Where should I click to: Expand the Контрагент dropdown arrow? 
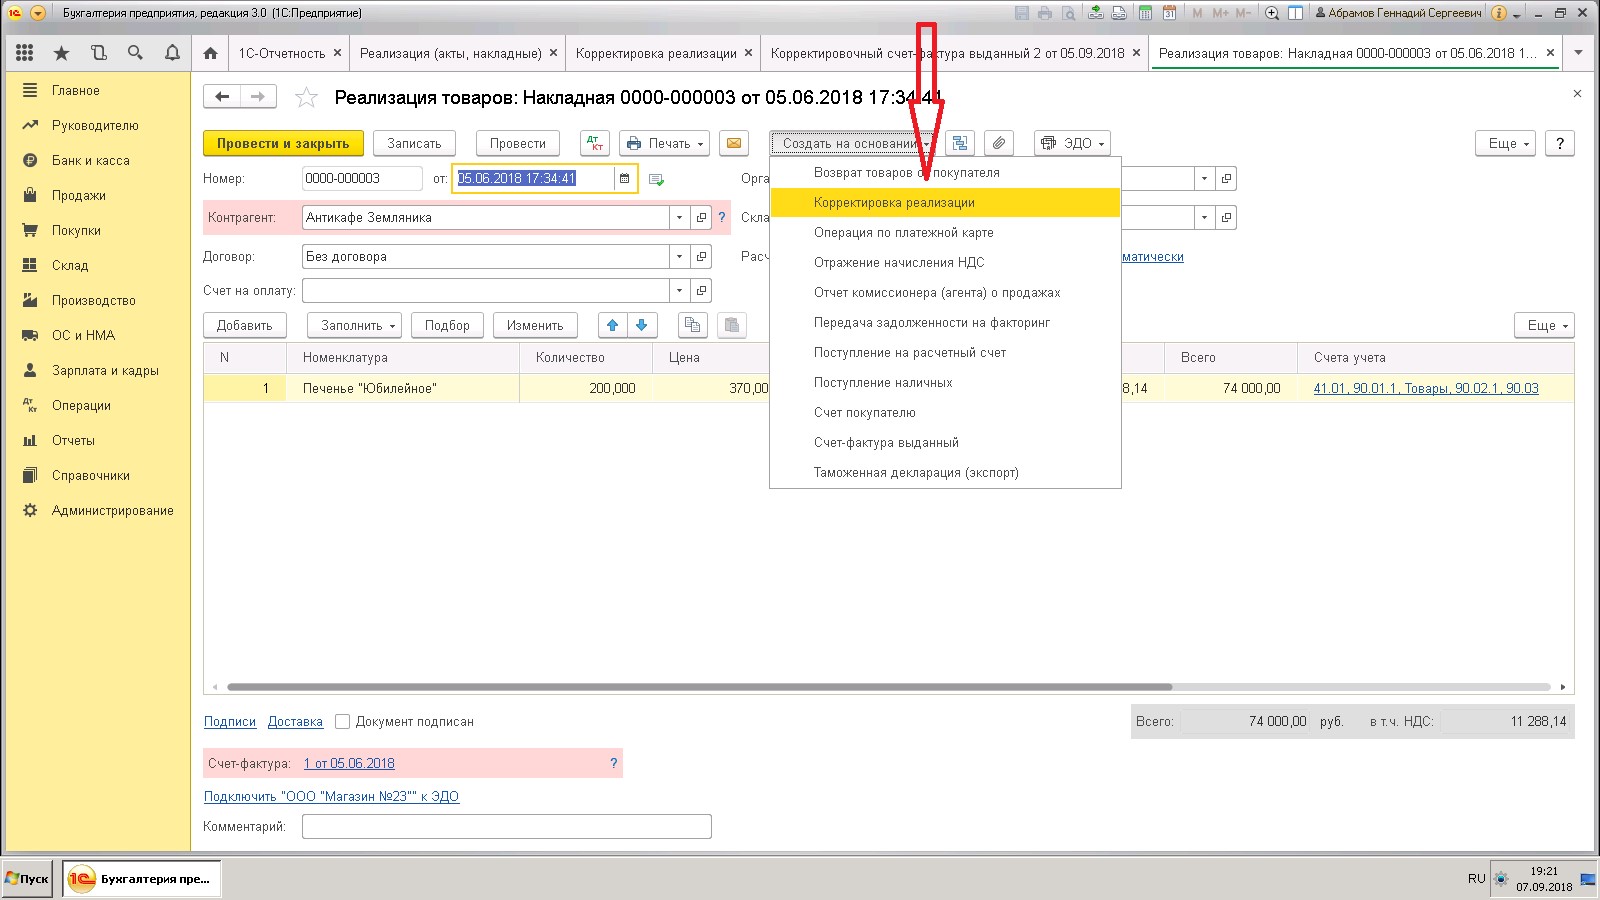(x=680, y=217)
